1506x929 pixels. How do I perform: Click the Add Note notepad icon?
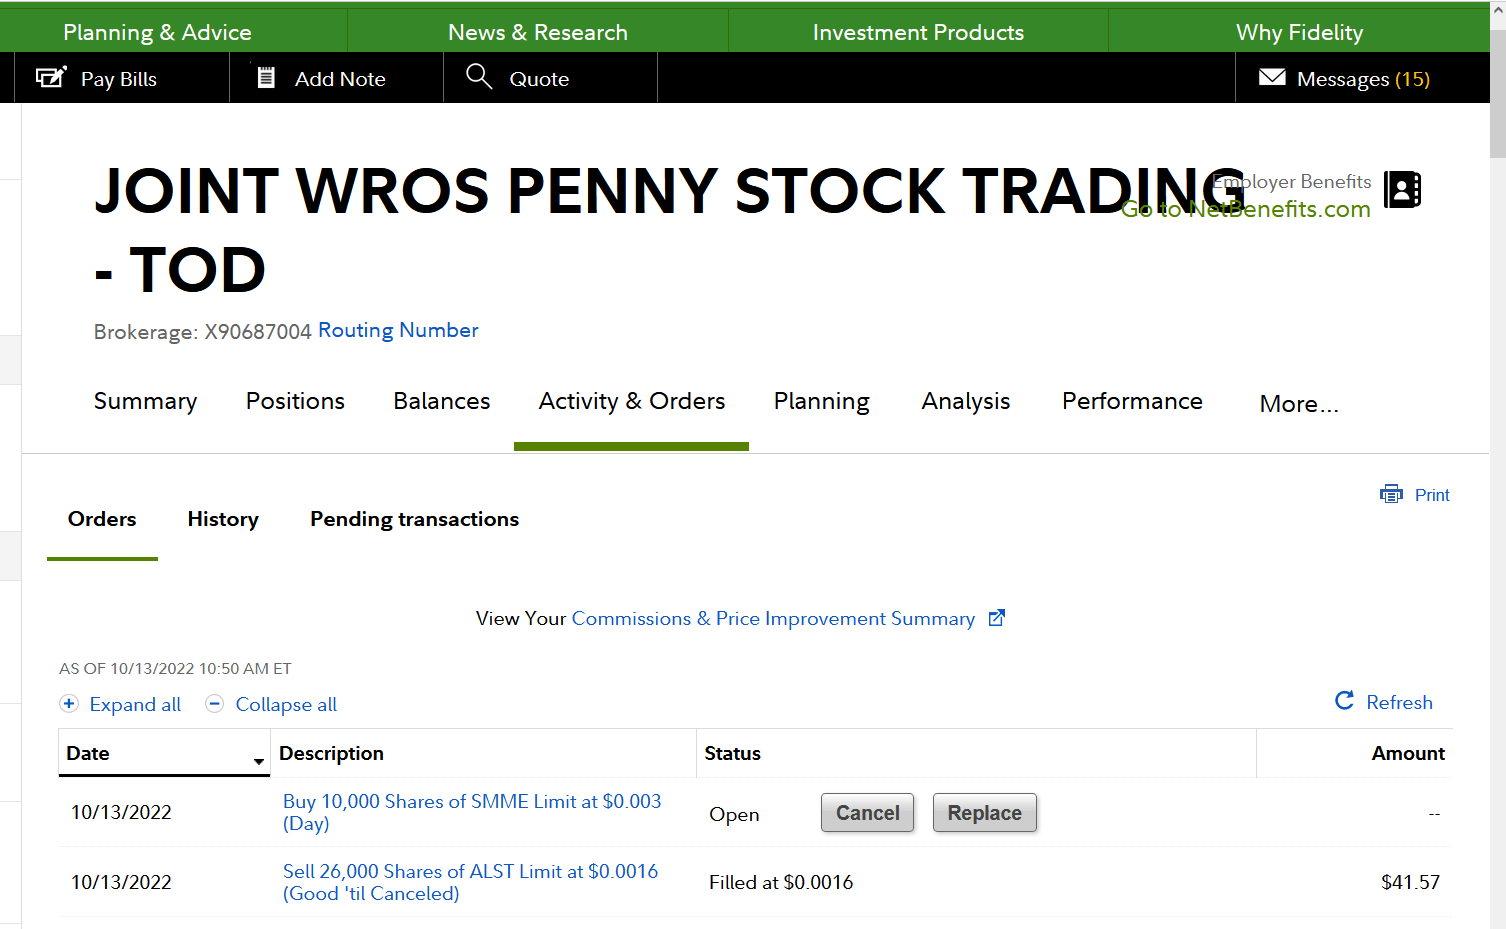(266, 77)
